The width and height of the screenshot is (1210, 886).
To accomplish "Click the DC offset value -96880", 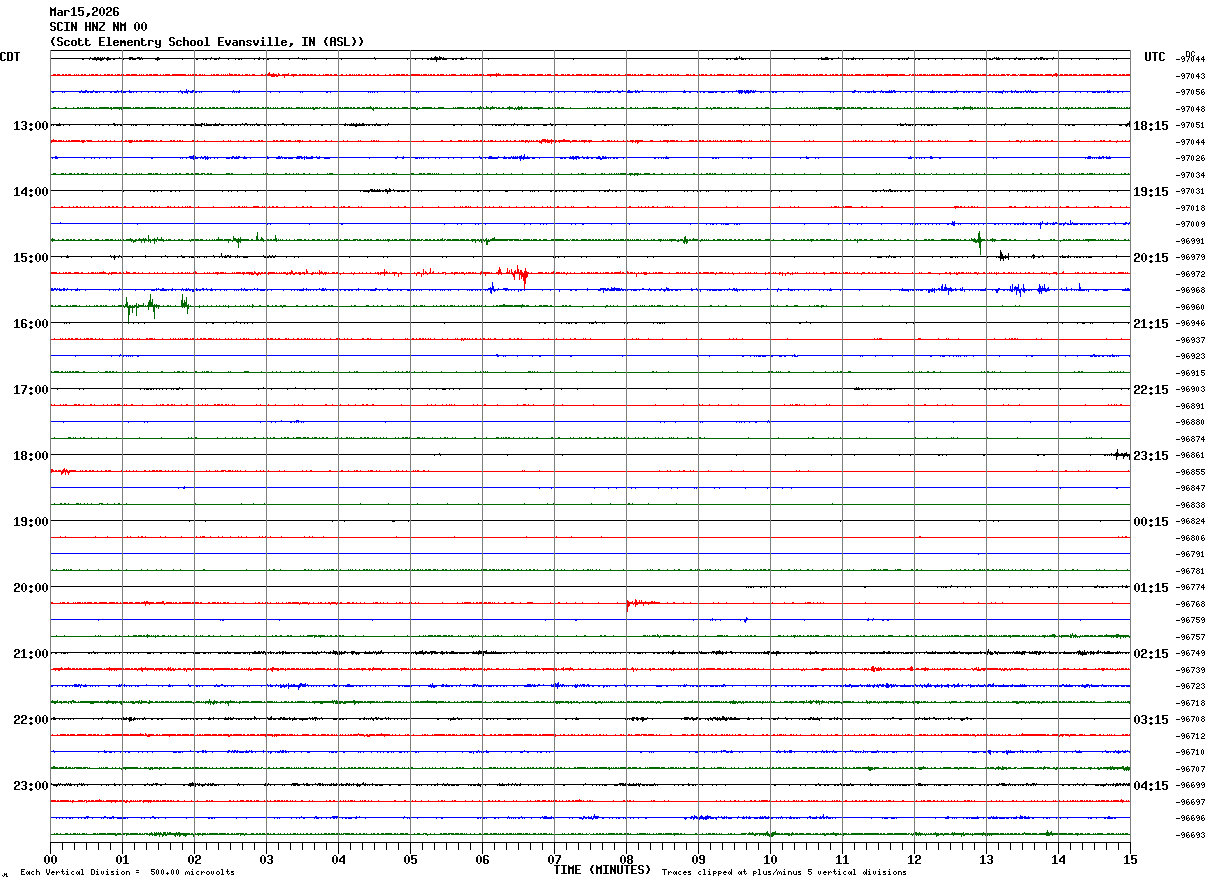I will tap(1190, 422).
